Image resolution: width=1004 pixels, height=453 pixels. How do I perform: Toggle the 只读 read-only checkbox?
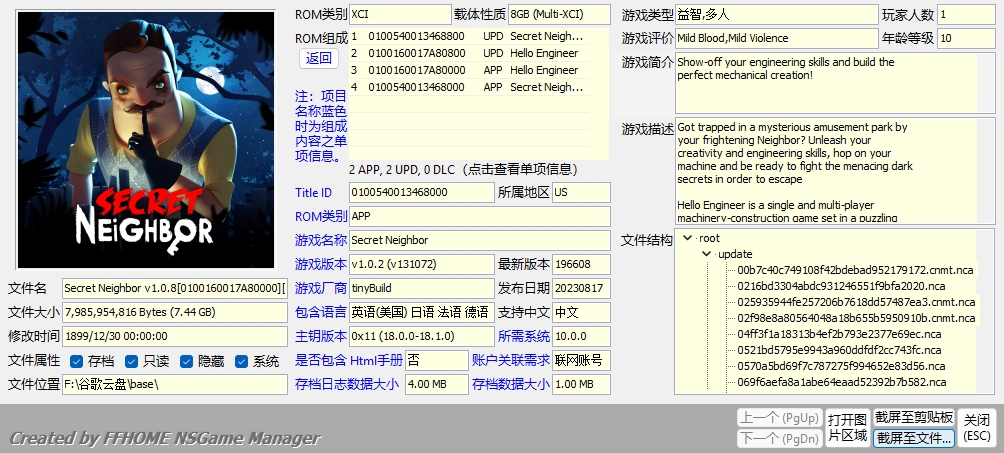[x=133, y=361]
